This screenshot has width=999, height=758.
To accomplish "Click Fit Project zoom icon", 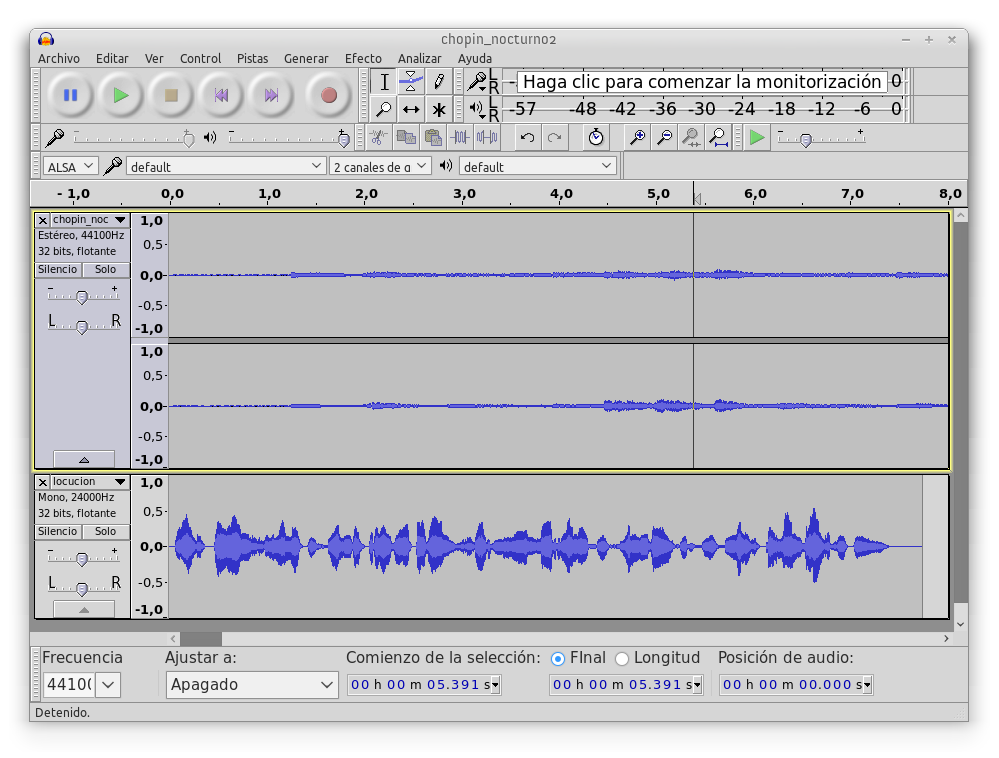I will pos(719,137).
